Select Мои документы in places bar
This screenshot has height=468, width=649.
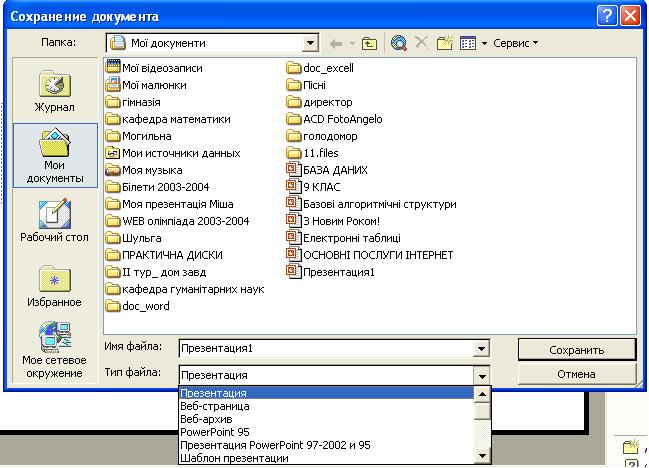pyautogui.click(x=55, y=155)
